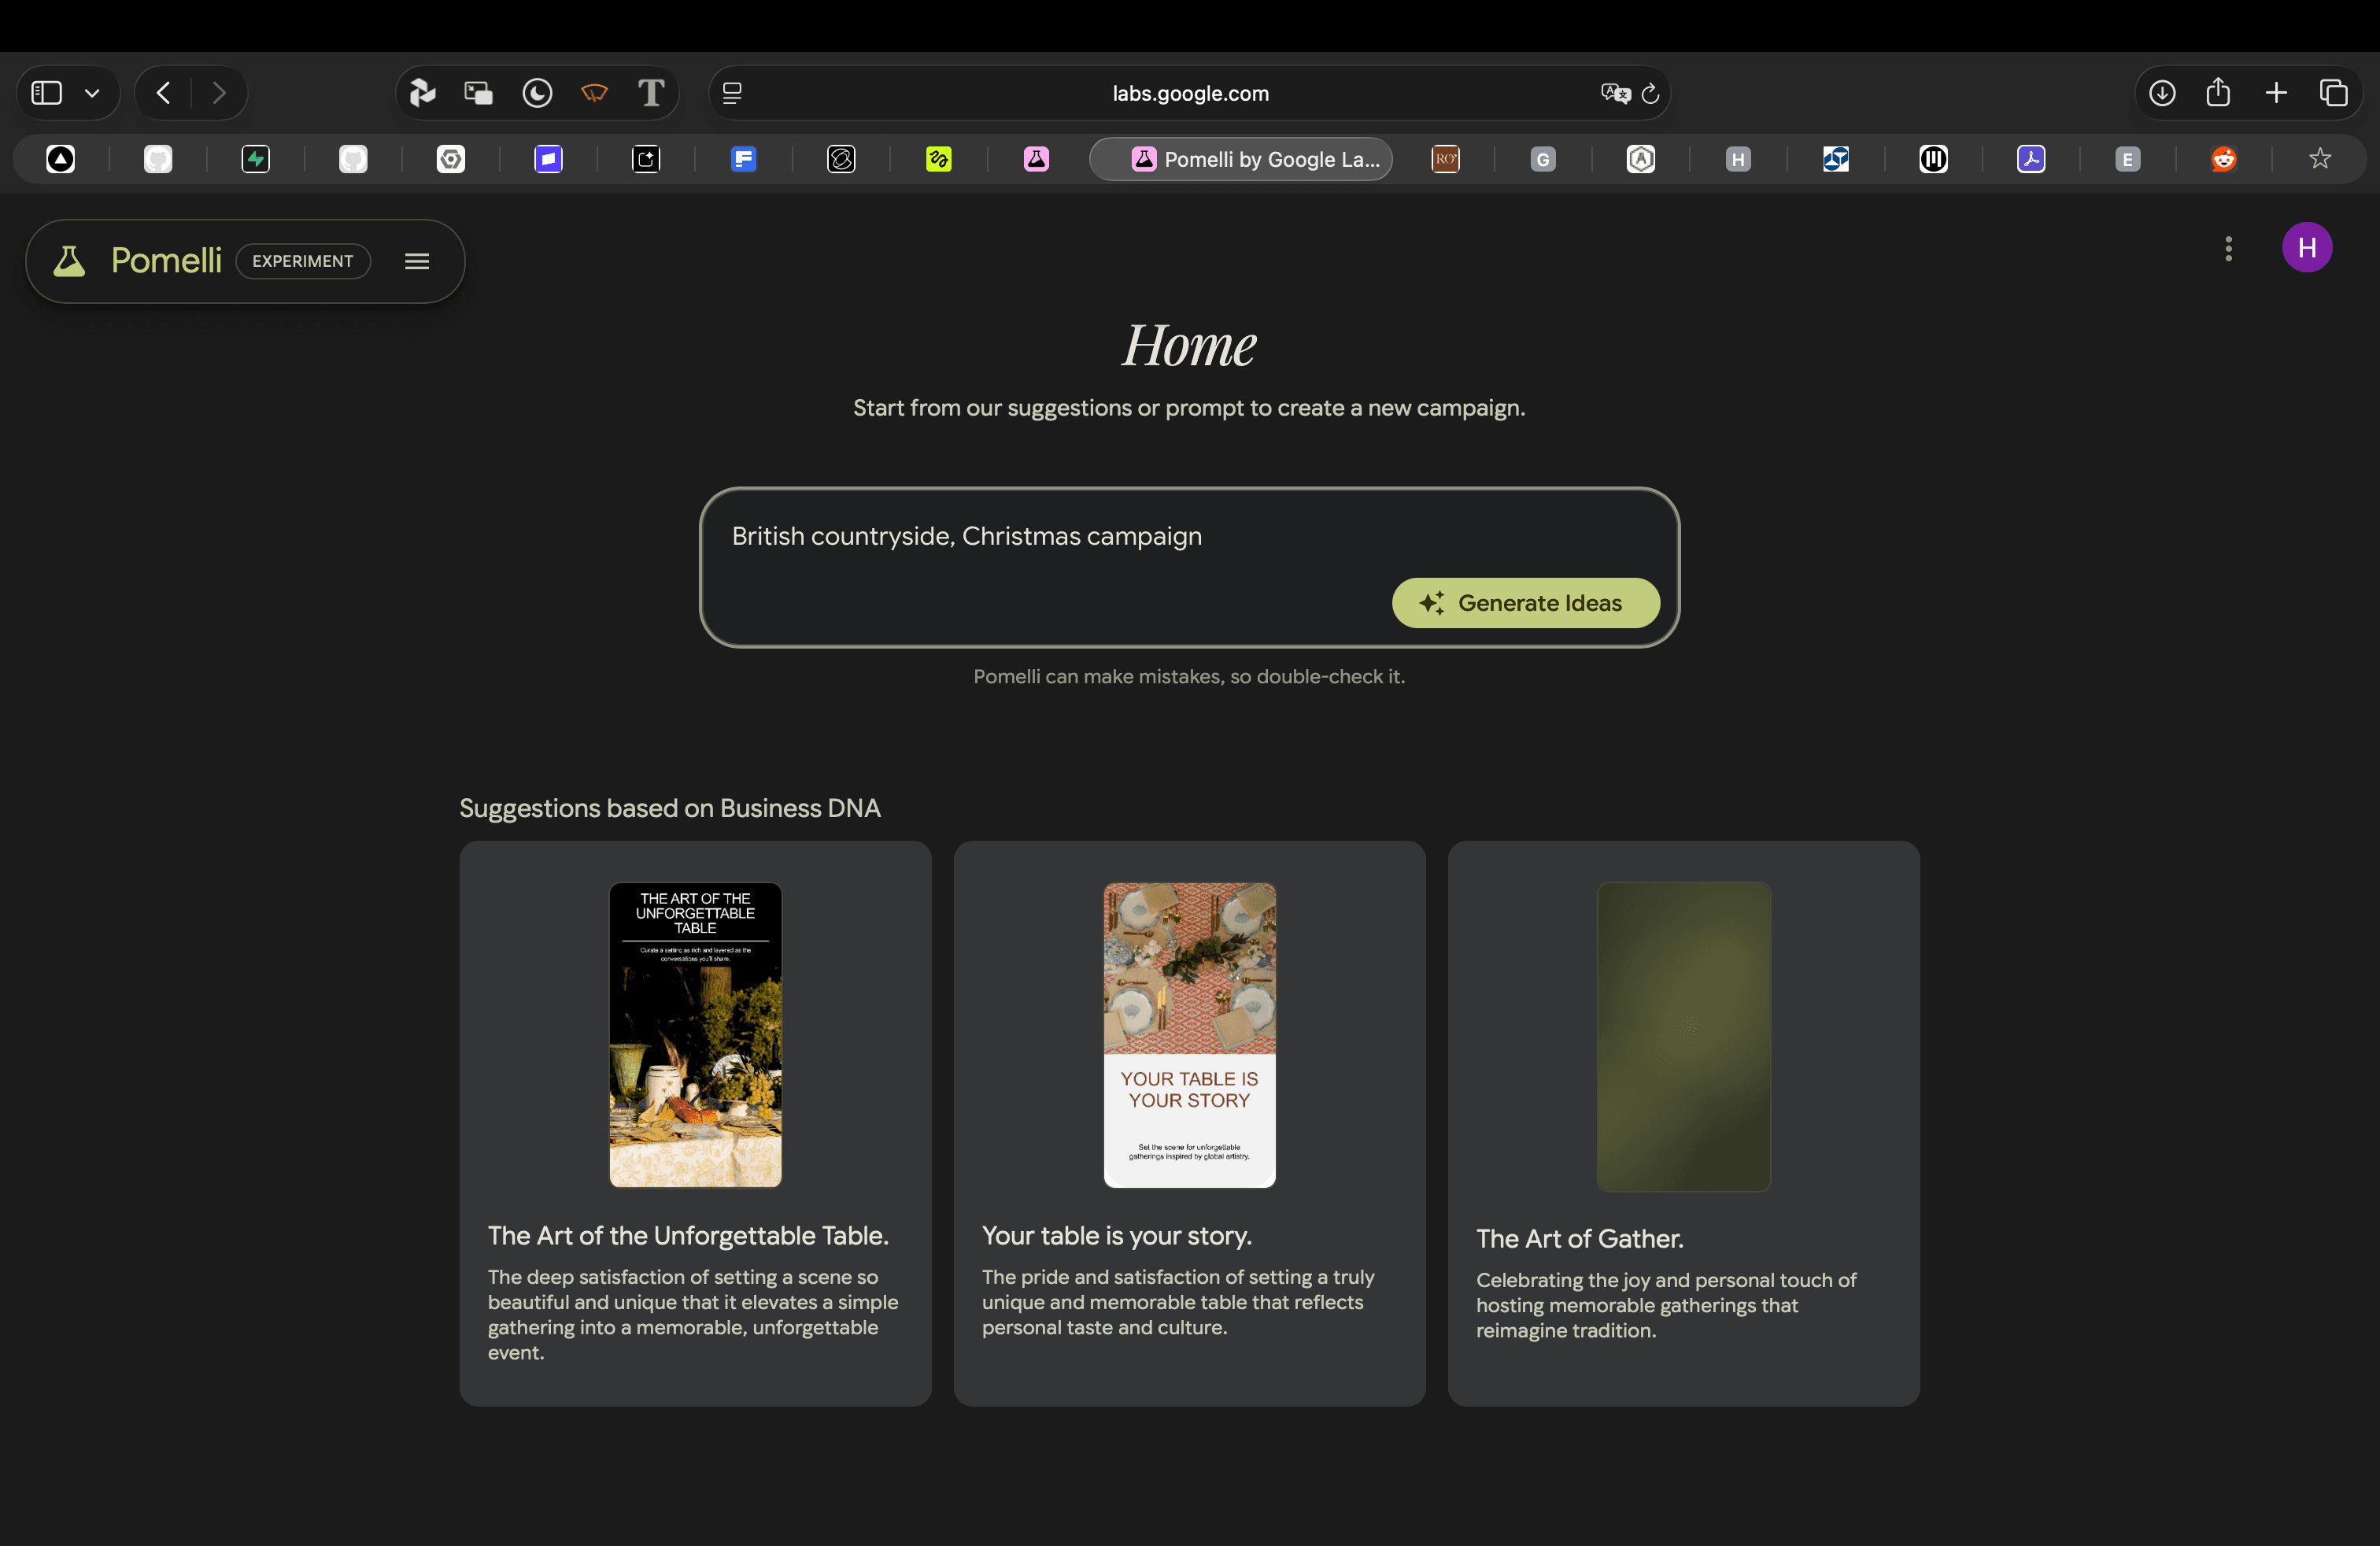Open the Pomelli hamburger menu

(417, 261)
